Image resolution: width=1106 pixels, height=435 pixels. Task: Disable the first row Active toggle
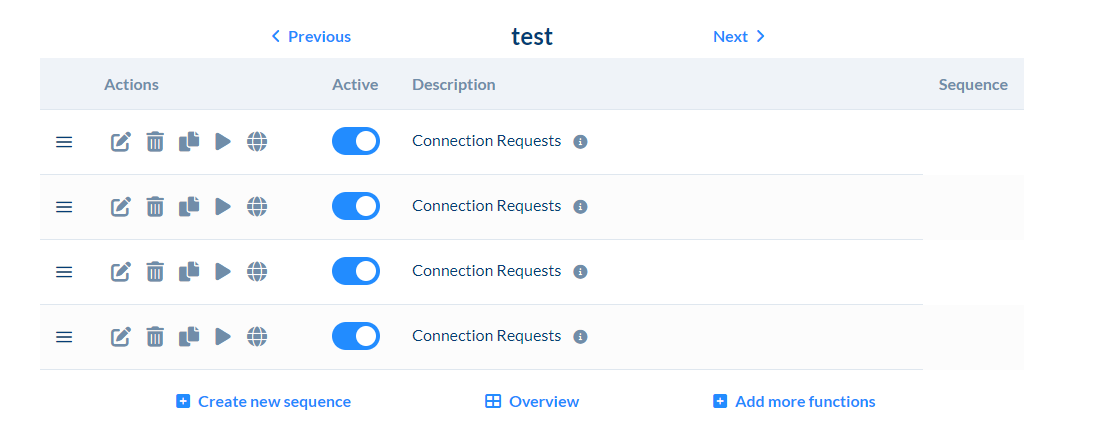pos(356,141)
